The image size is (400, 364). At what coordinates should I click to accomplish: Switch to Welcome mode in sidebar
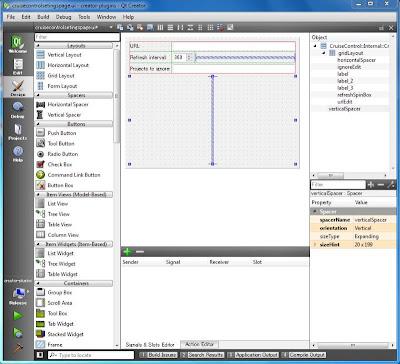point(18,45)
